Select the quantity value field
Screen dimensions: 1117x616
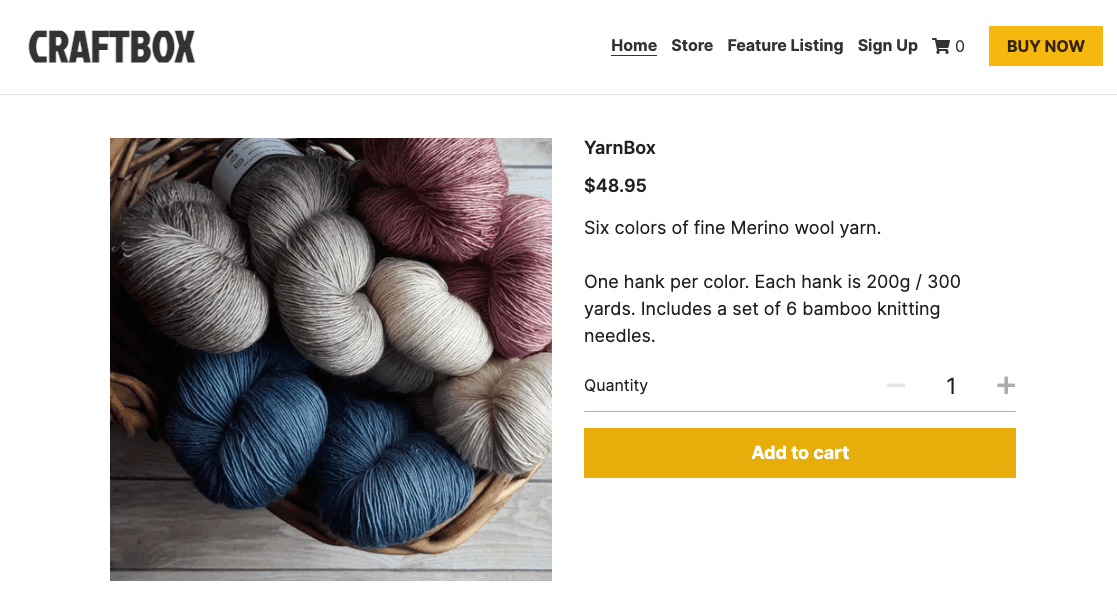(951, 385)
